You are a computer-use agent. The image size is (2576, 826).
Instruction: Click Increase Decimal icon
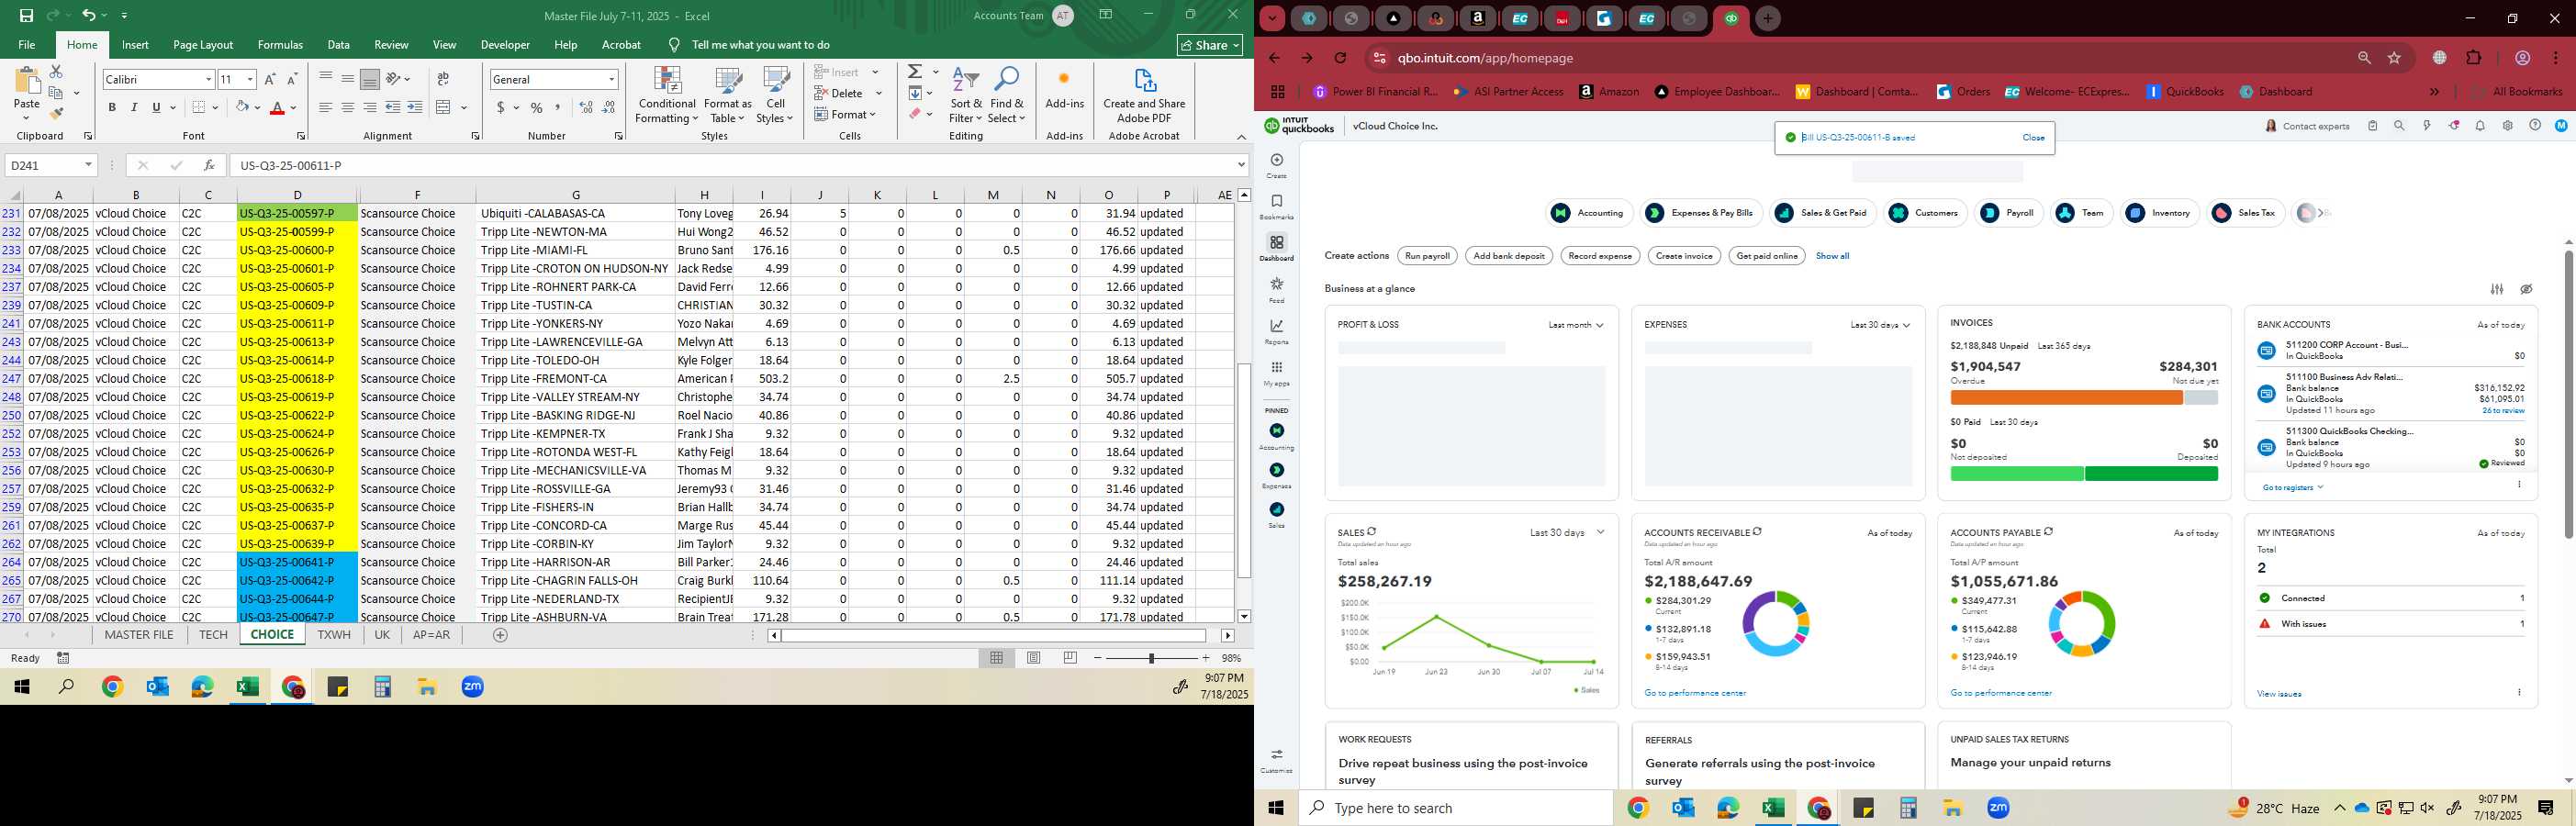586,107
